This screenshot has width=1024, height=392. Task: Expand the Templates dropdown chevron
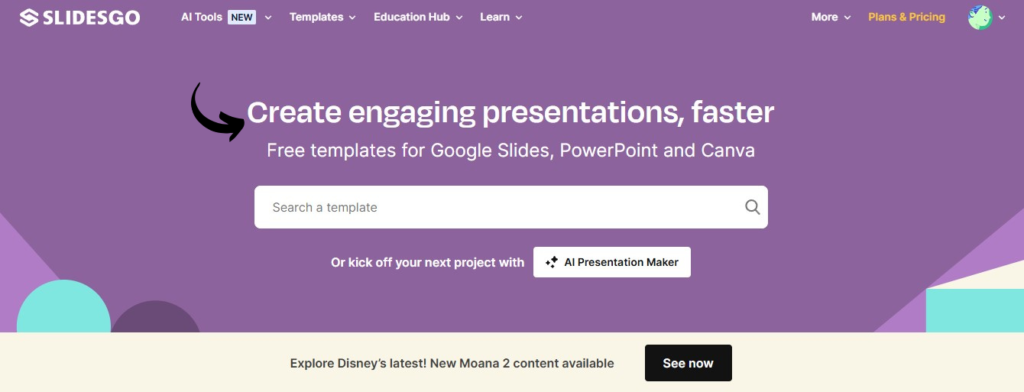(x=353, y=18)
